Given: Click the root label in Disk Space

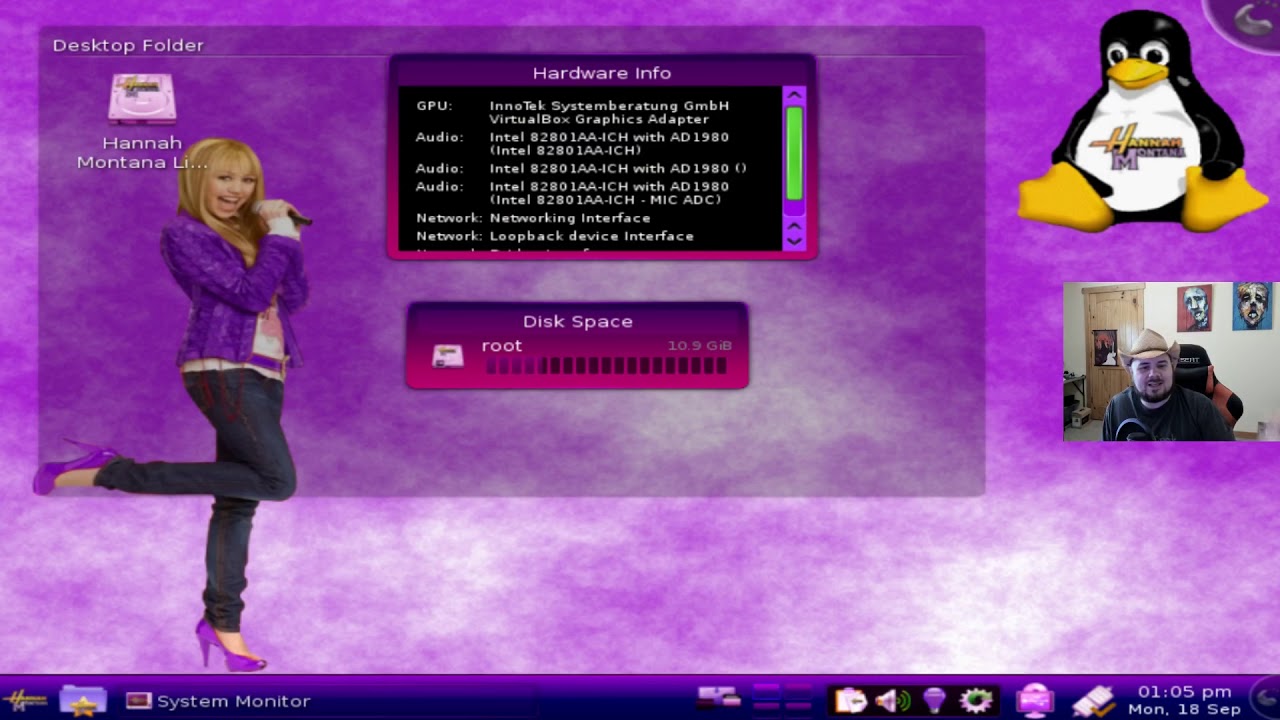Looking at the screenshot, I should 501,345.
